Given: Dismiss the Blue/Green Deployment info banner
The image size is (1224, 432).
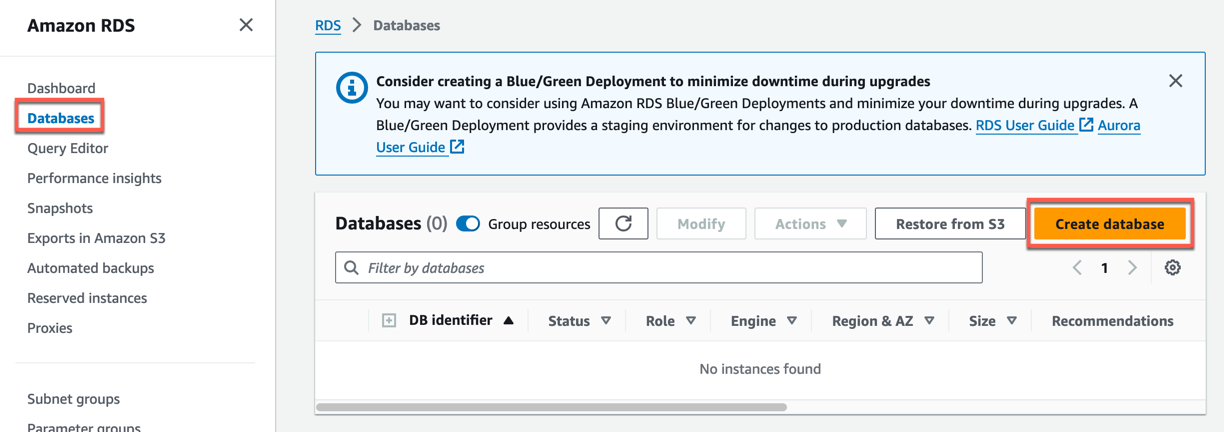Looking at the screenshot, I should (1175, 81).
